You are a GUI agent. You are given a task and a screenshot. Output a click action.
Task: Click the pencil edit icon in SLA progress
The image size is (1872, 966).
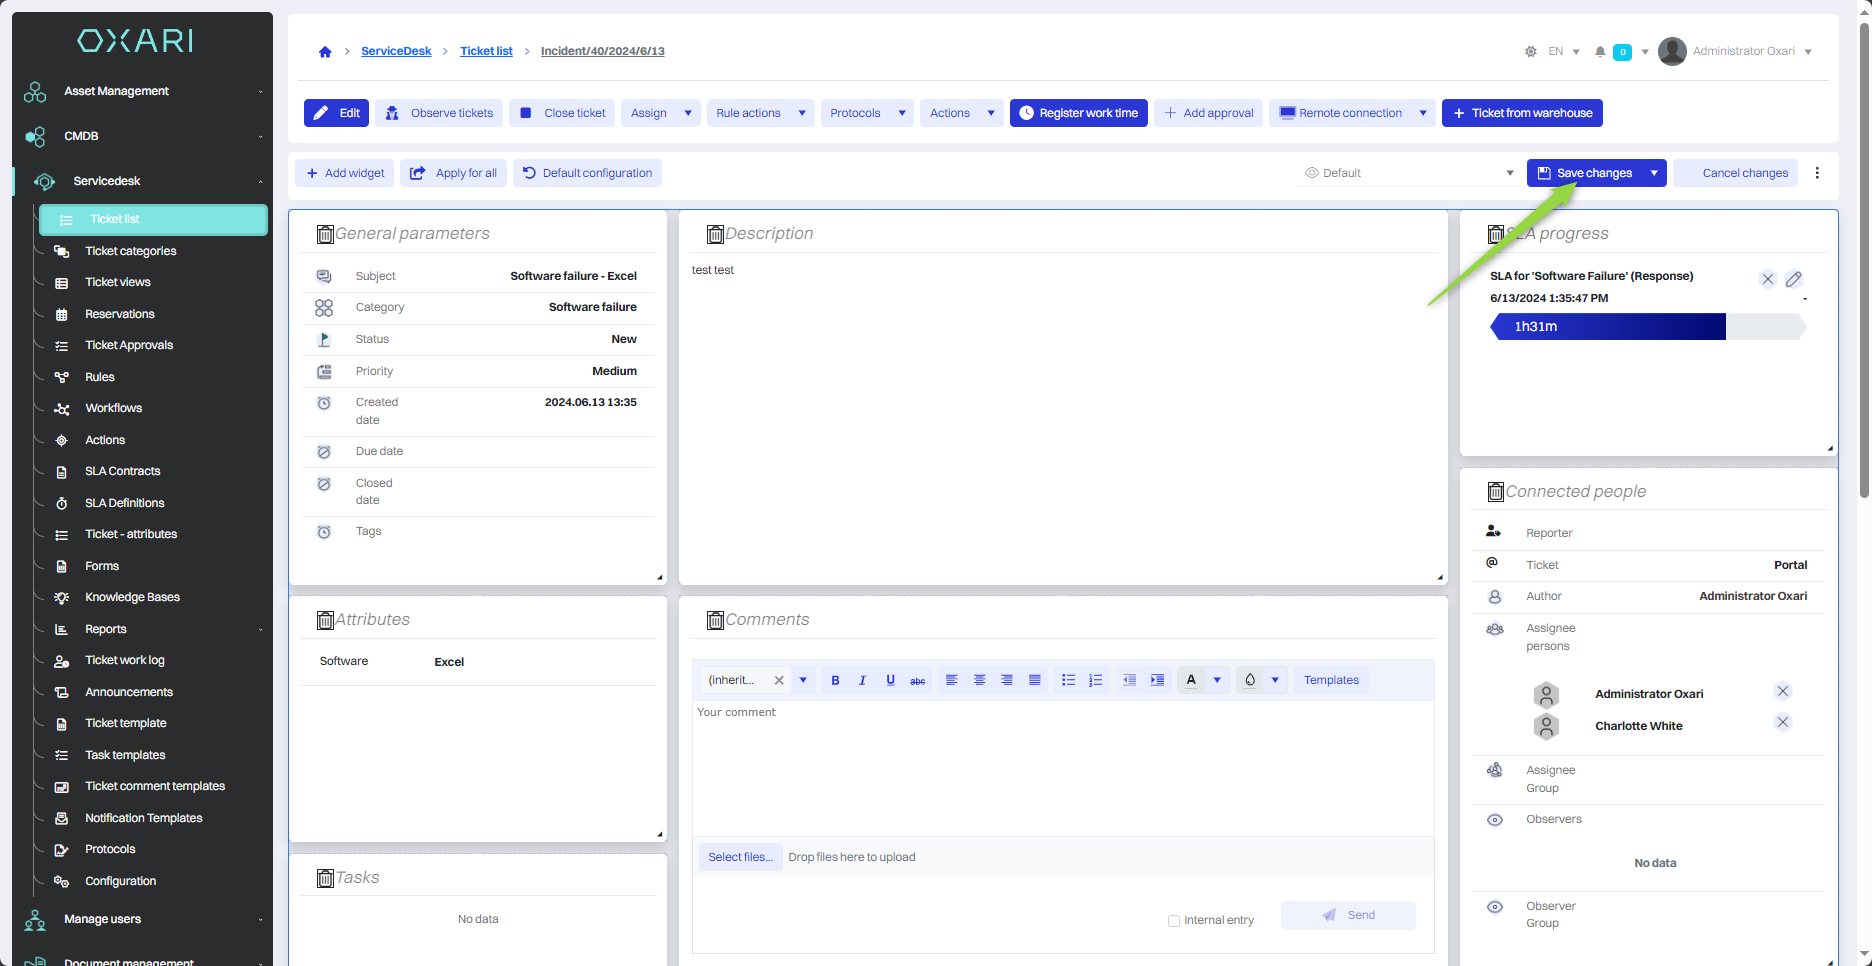tap(1794, 279)
